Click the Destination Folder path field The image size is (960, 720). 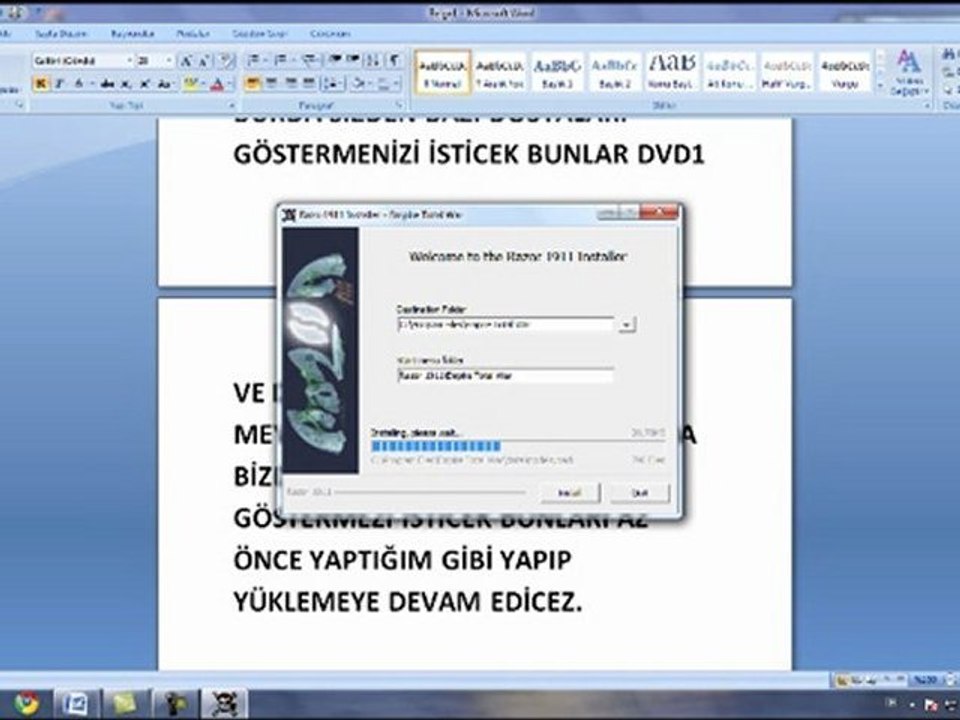(505, 324)
